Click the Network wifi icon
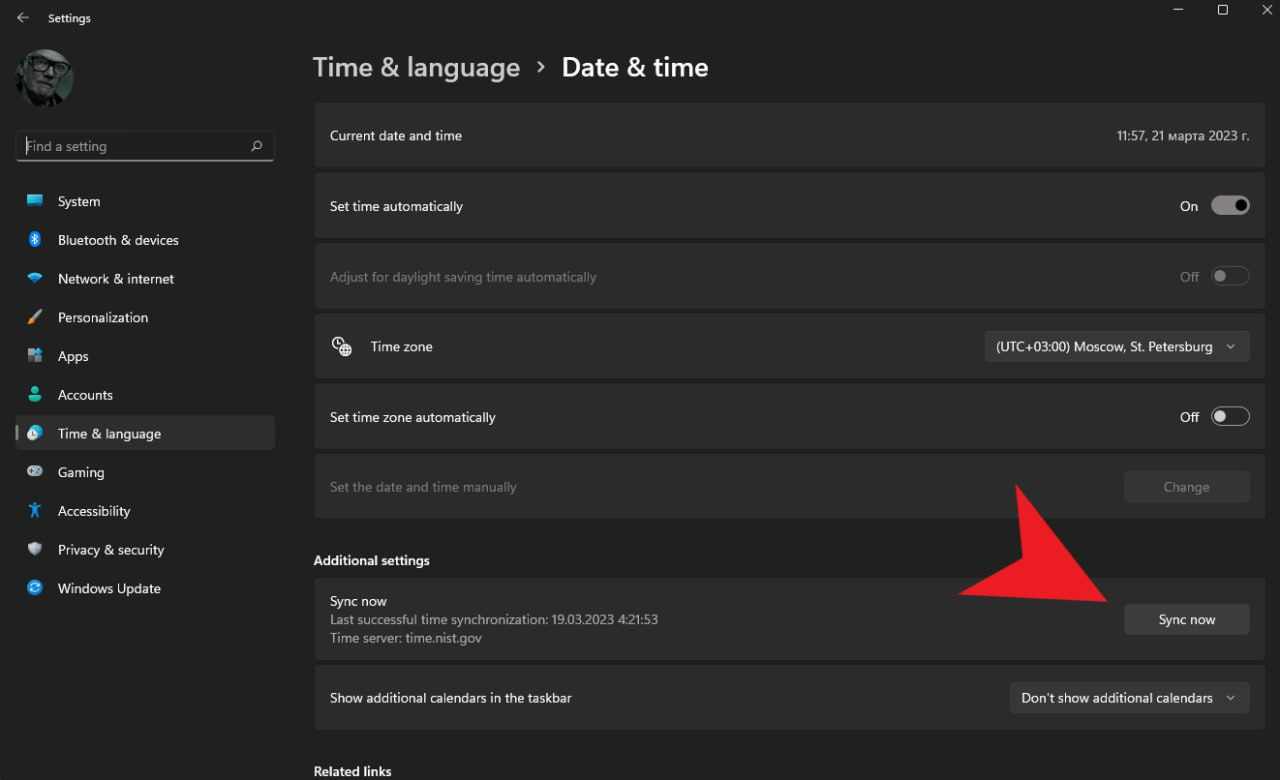Screen dimensions: 1280x780 (x=35, y=279)
